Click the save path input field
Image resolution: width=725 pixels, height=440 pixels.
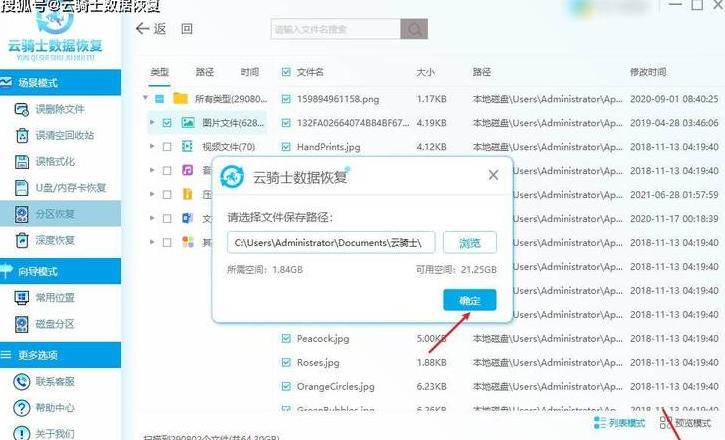point(331,243)
